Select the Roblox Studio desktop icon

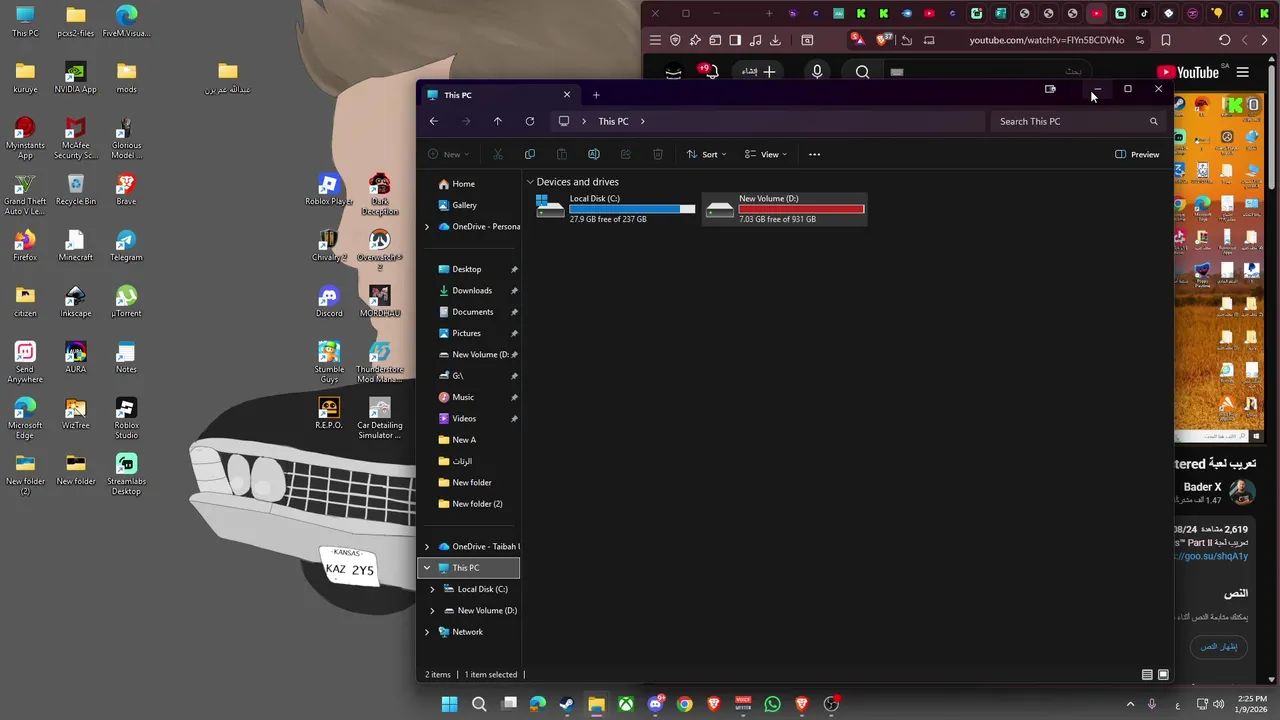(x=126, y=418)
